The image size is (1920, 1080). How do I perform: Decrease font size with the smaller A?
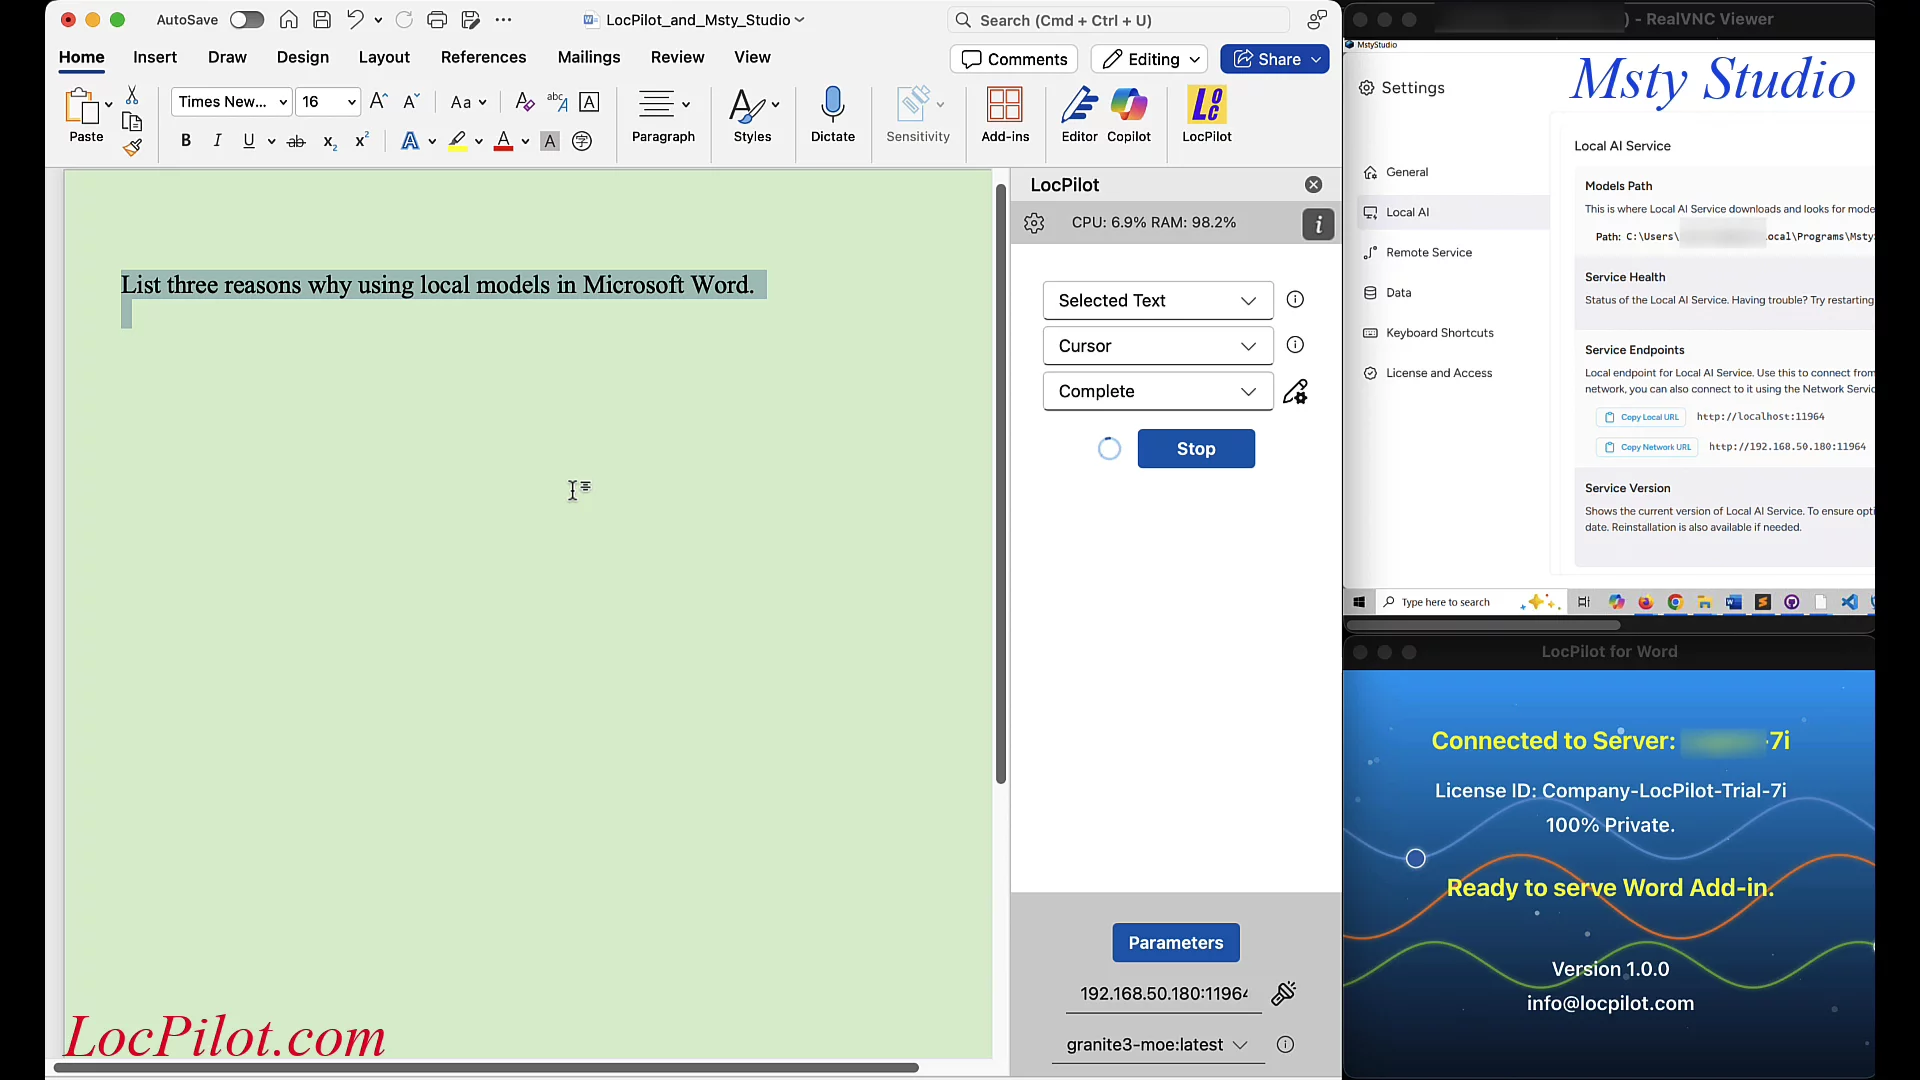tap(411, 101)
